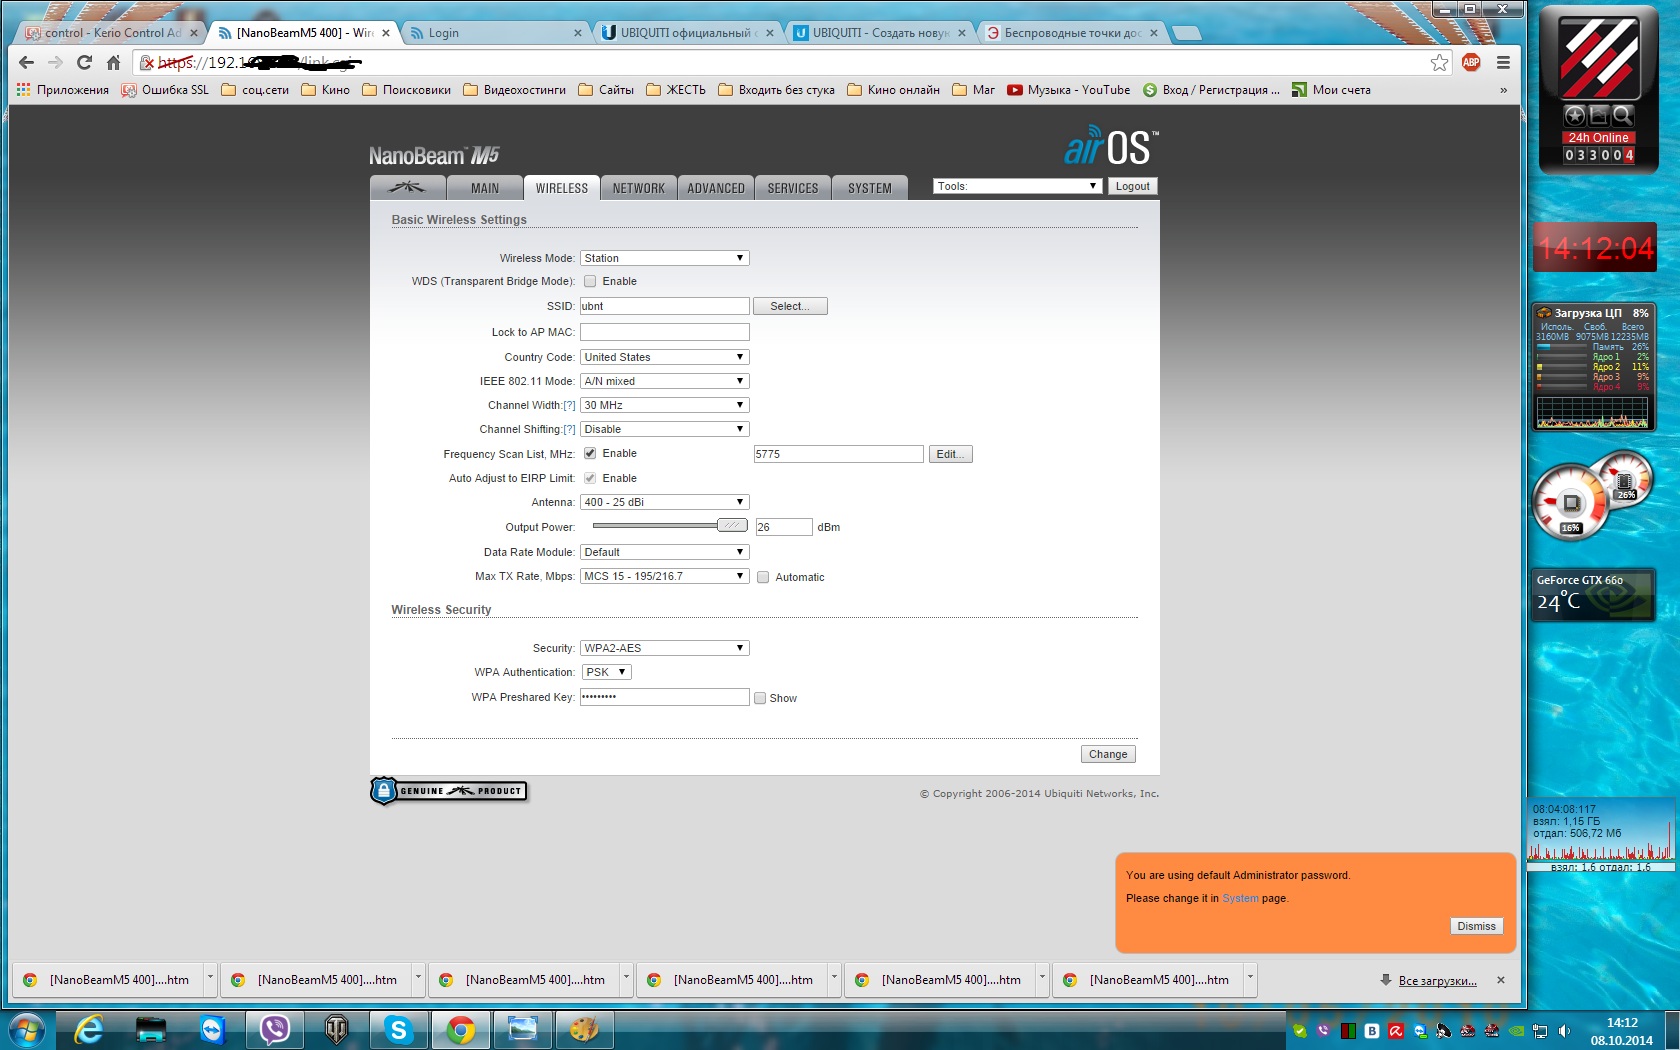Click the SSID input field
The width and height of the screenshot is (1680, 1050).
pos(664,306)
